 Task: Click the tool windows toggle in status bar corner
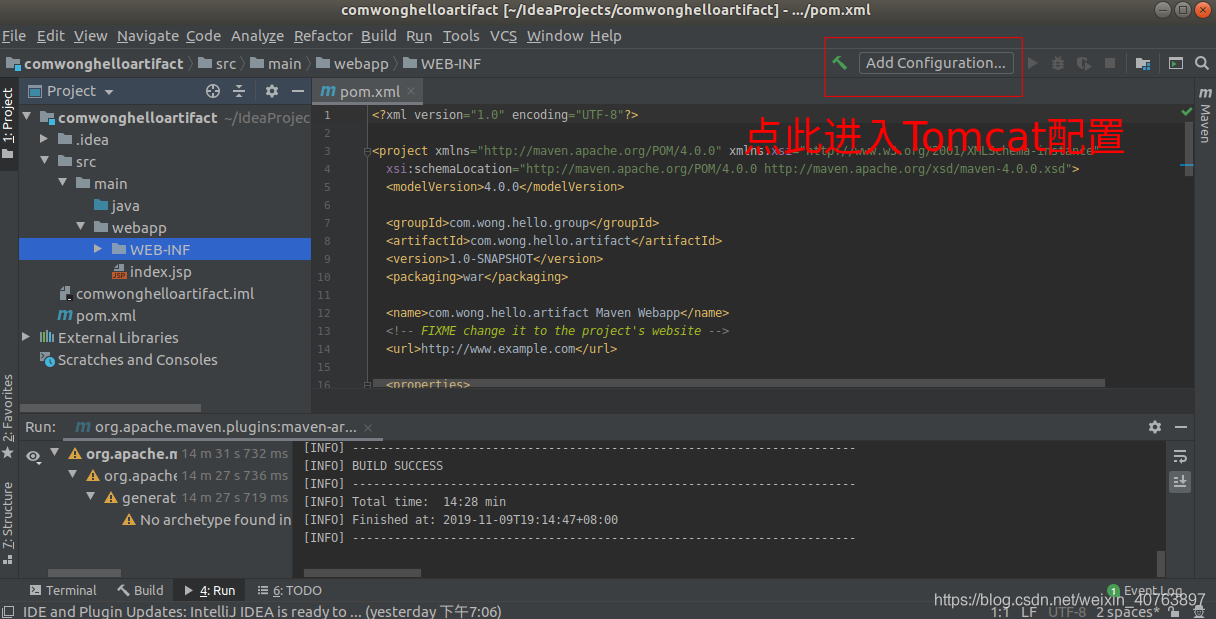8,611
